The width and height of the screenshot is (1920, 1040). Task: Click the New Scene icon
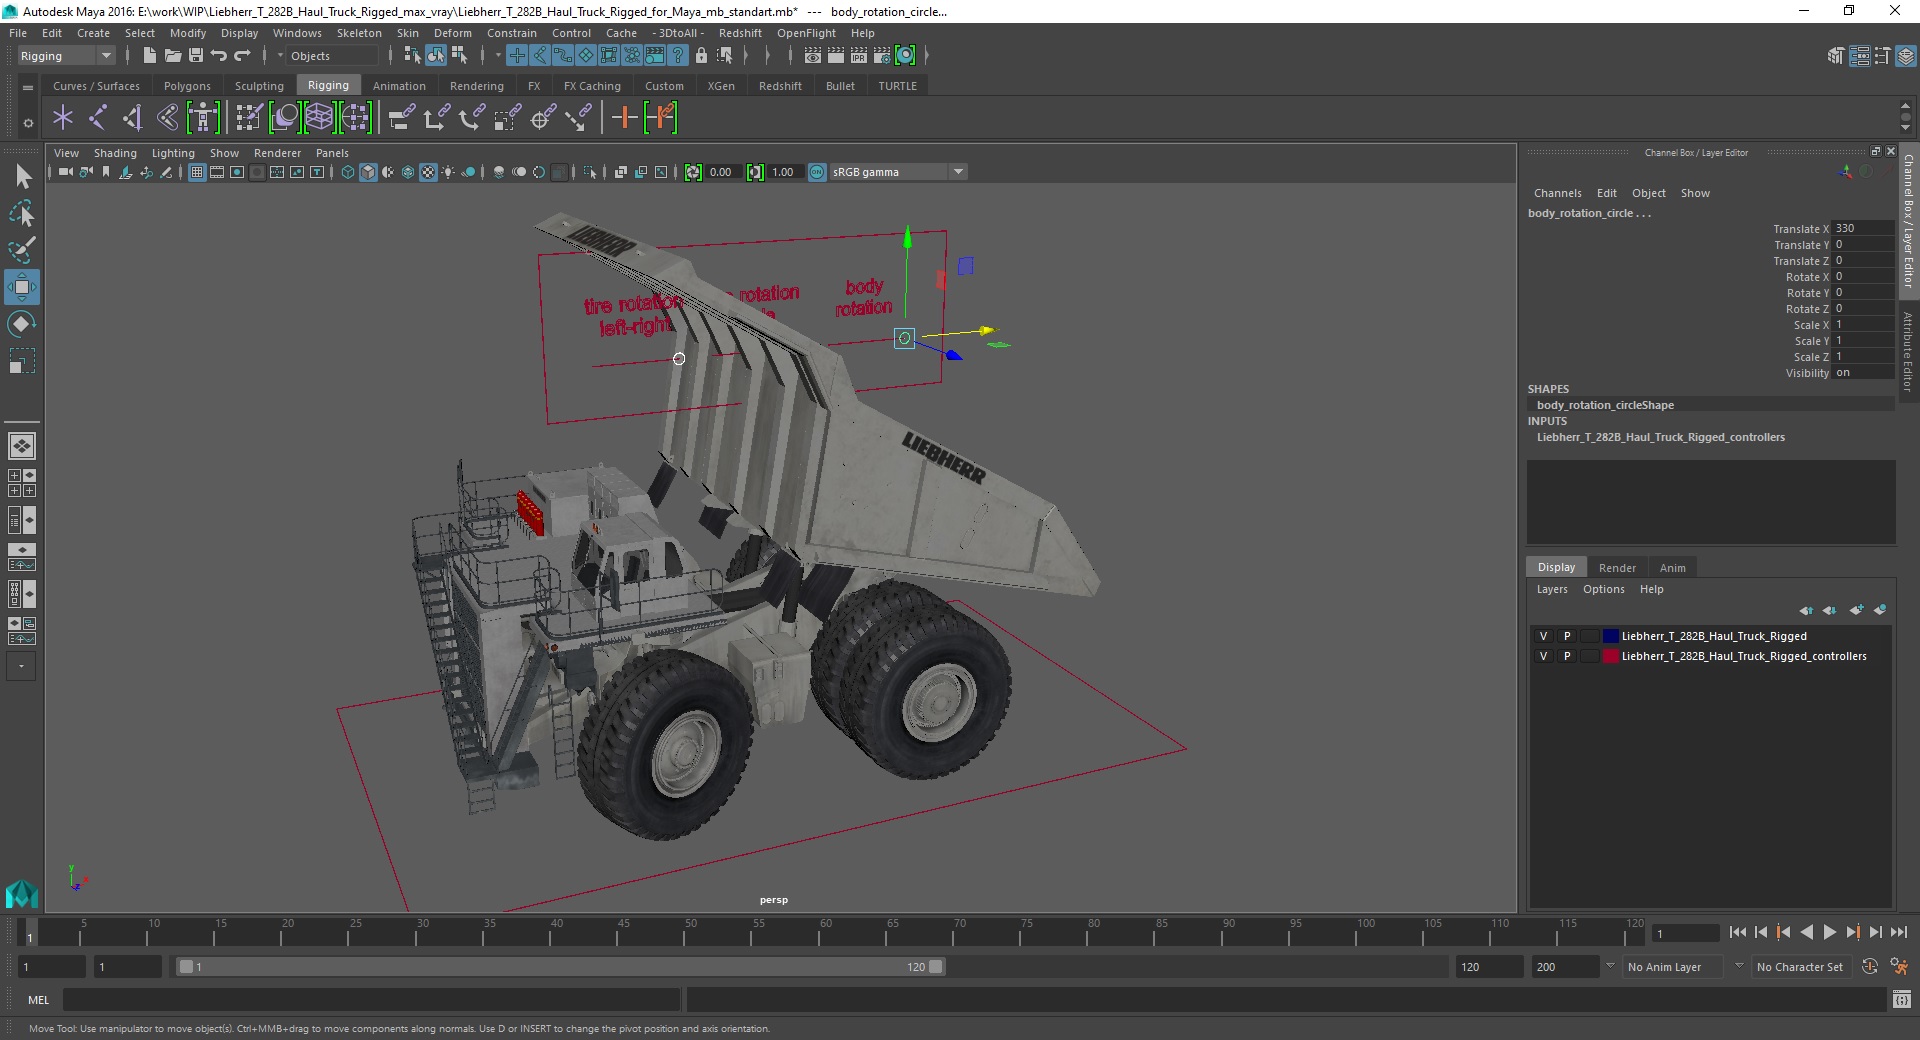pyautogui.click(x=149, y=56)
